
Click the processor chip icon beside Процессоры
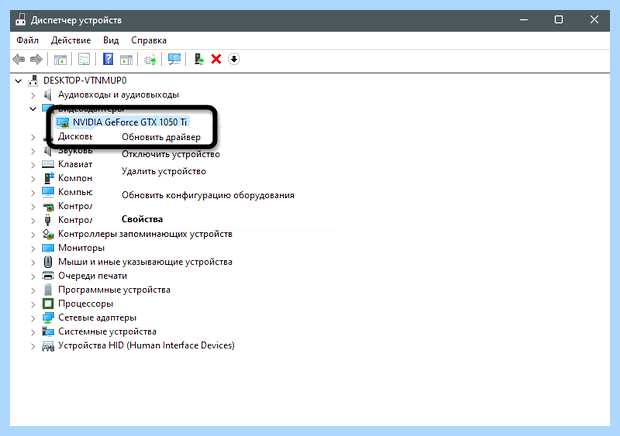point(48,304)
